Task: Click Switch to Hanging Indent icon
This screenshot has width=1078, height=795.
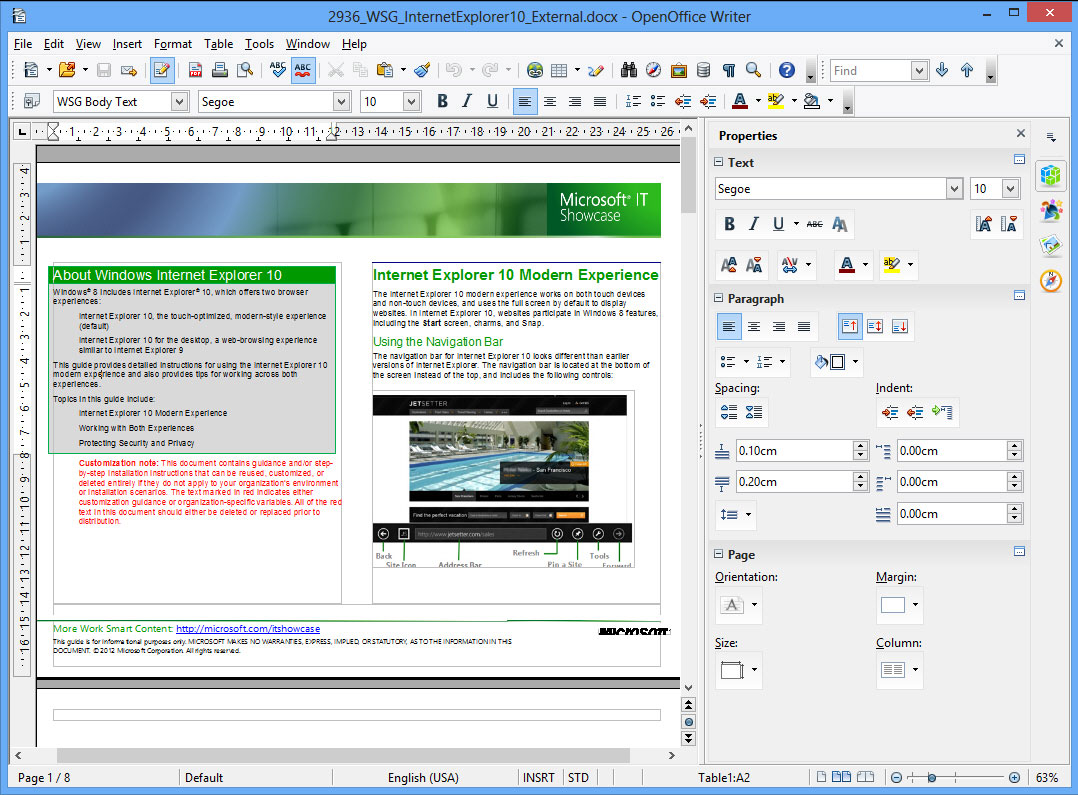Action: coord(942,413)
